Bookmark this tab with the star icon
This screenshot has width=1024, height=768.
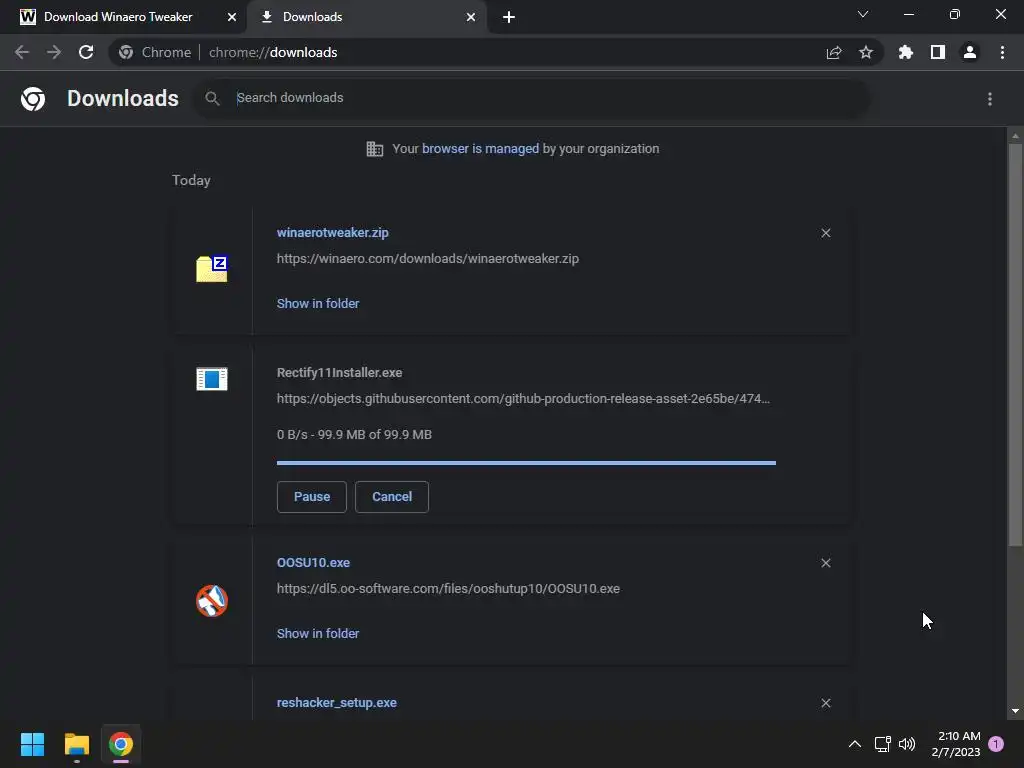866,52
